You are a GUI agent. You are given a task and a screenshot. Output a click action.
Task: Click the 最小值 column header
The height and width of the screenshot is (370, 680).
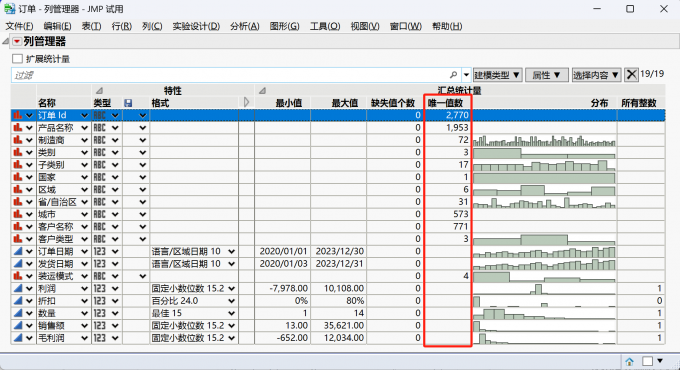(x=288, y=103)
